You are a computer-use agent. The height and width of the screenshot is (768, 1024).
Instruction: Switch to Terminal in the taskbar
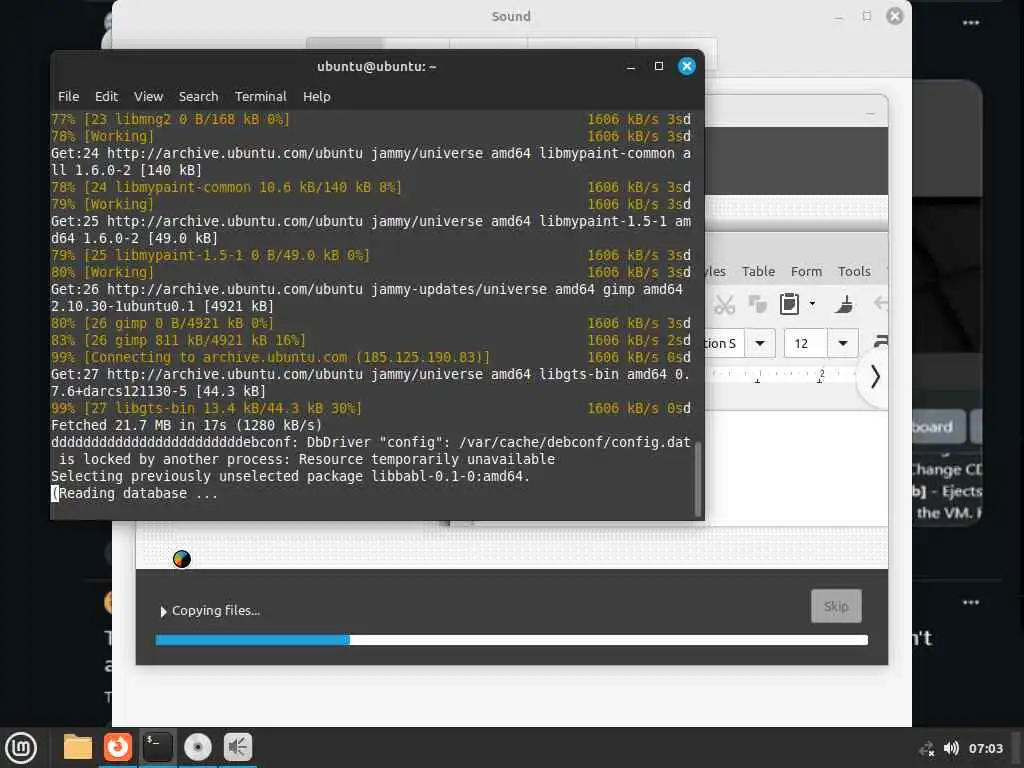click(157, 747)
